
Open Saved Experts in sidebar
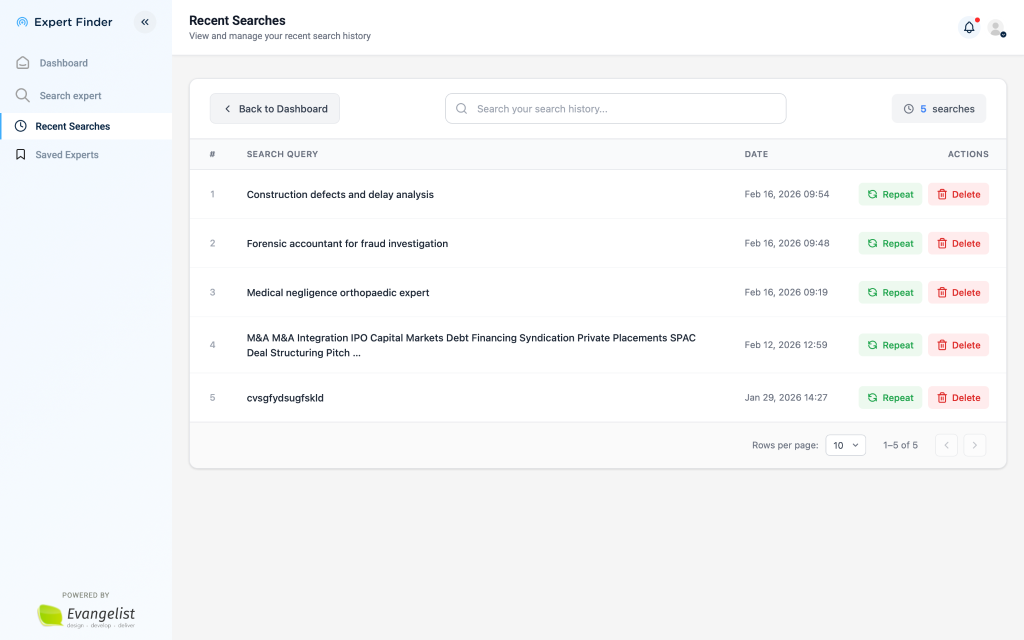tap(66, 155)
